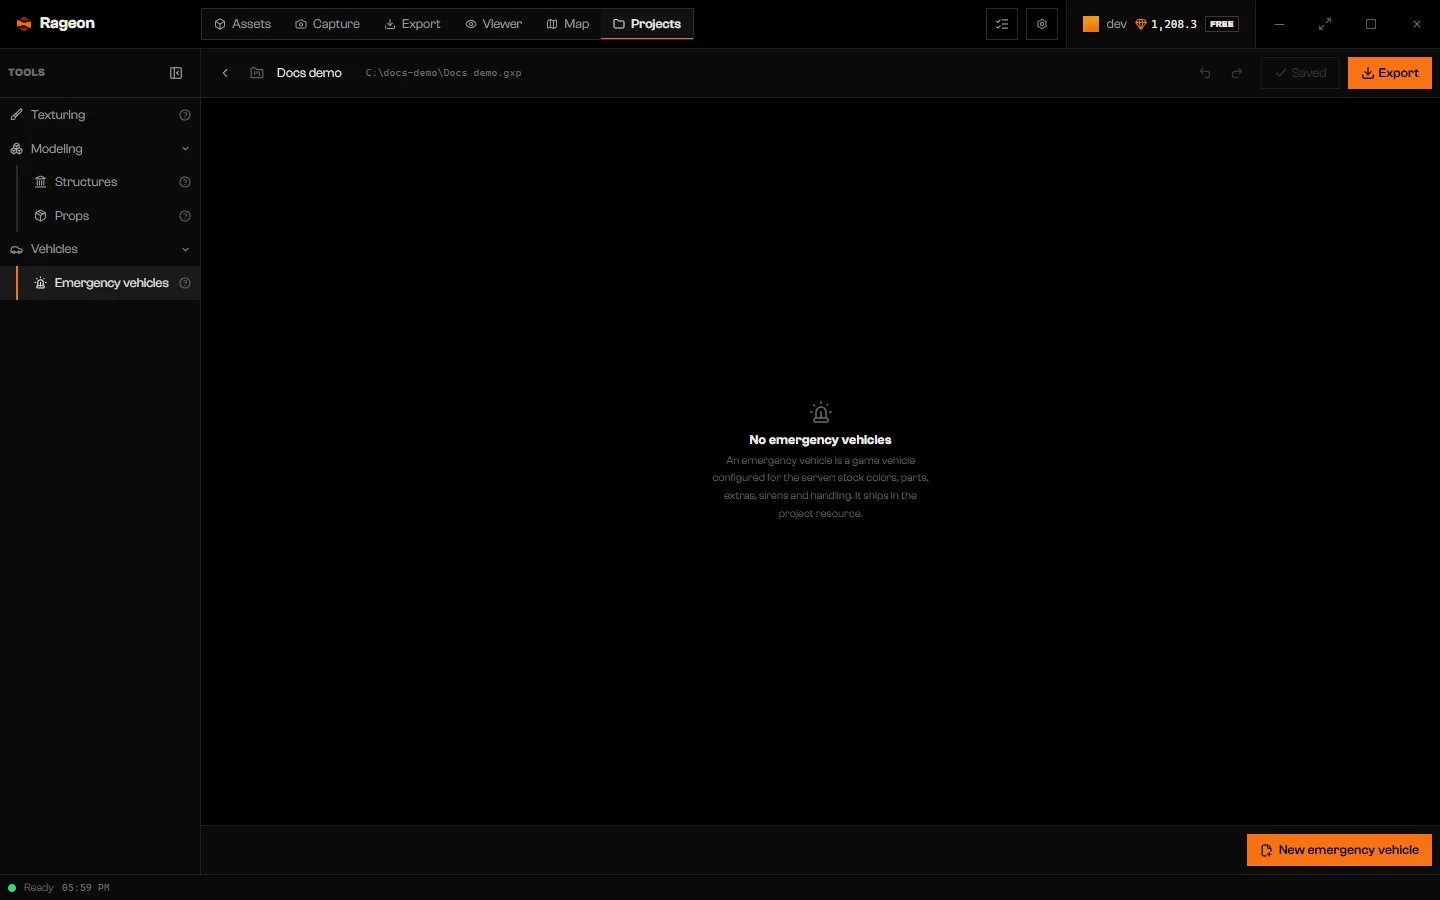The image size is (1440, 900).
Task: Show help for Structures
Action: [x=185, y=182]
